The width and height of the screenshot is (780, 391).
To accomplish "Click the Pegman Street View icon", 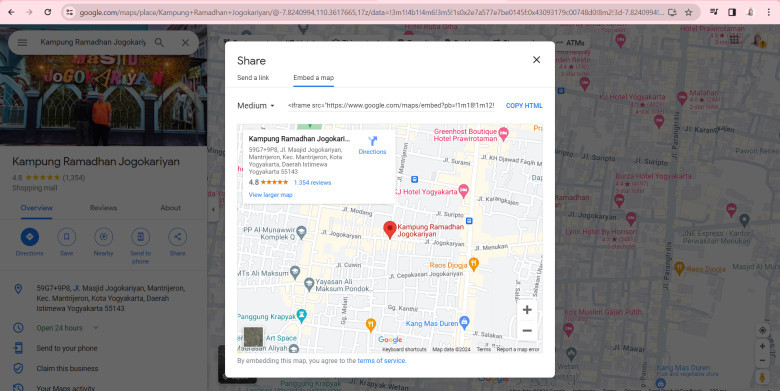I will click(x=762, y=377).
